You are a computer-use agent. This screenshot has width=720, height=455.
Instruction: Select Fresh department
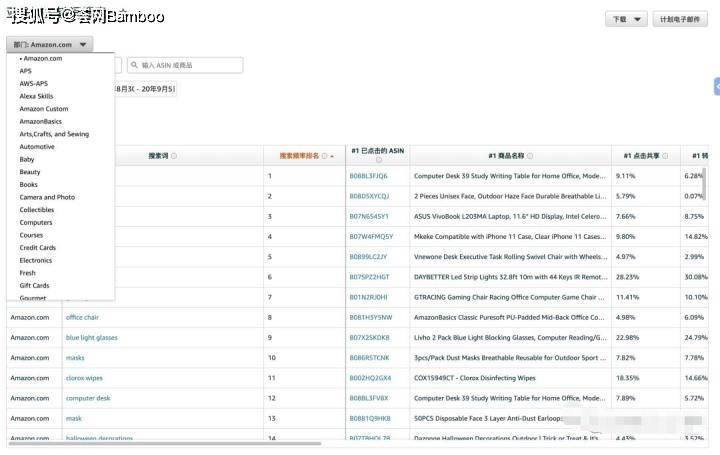coord(28,273)
